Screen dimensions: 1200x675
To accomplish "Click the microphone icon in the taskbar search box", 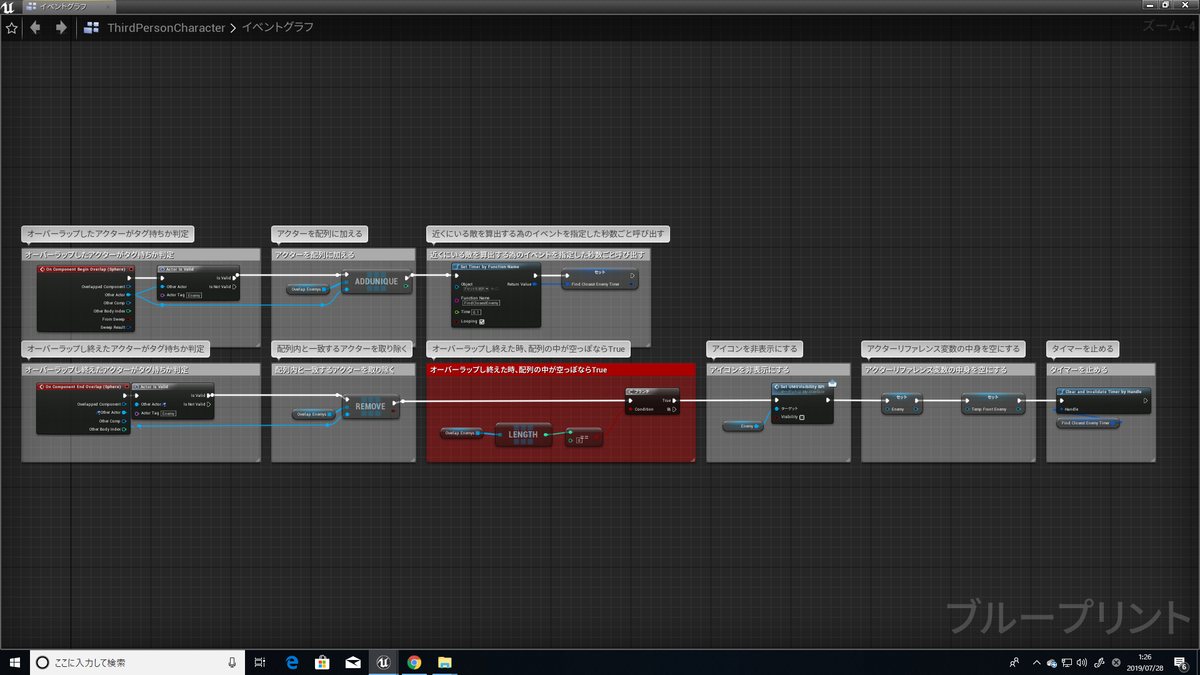I will point(231,662).
